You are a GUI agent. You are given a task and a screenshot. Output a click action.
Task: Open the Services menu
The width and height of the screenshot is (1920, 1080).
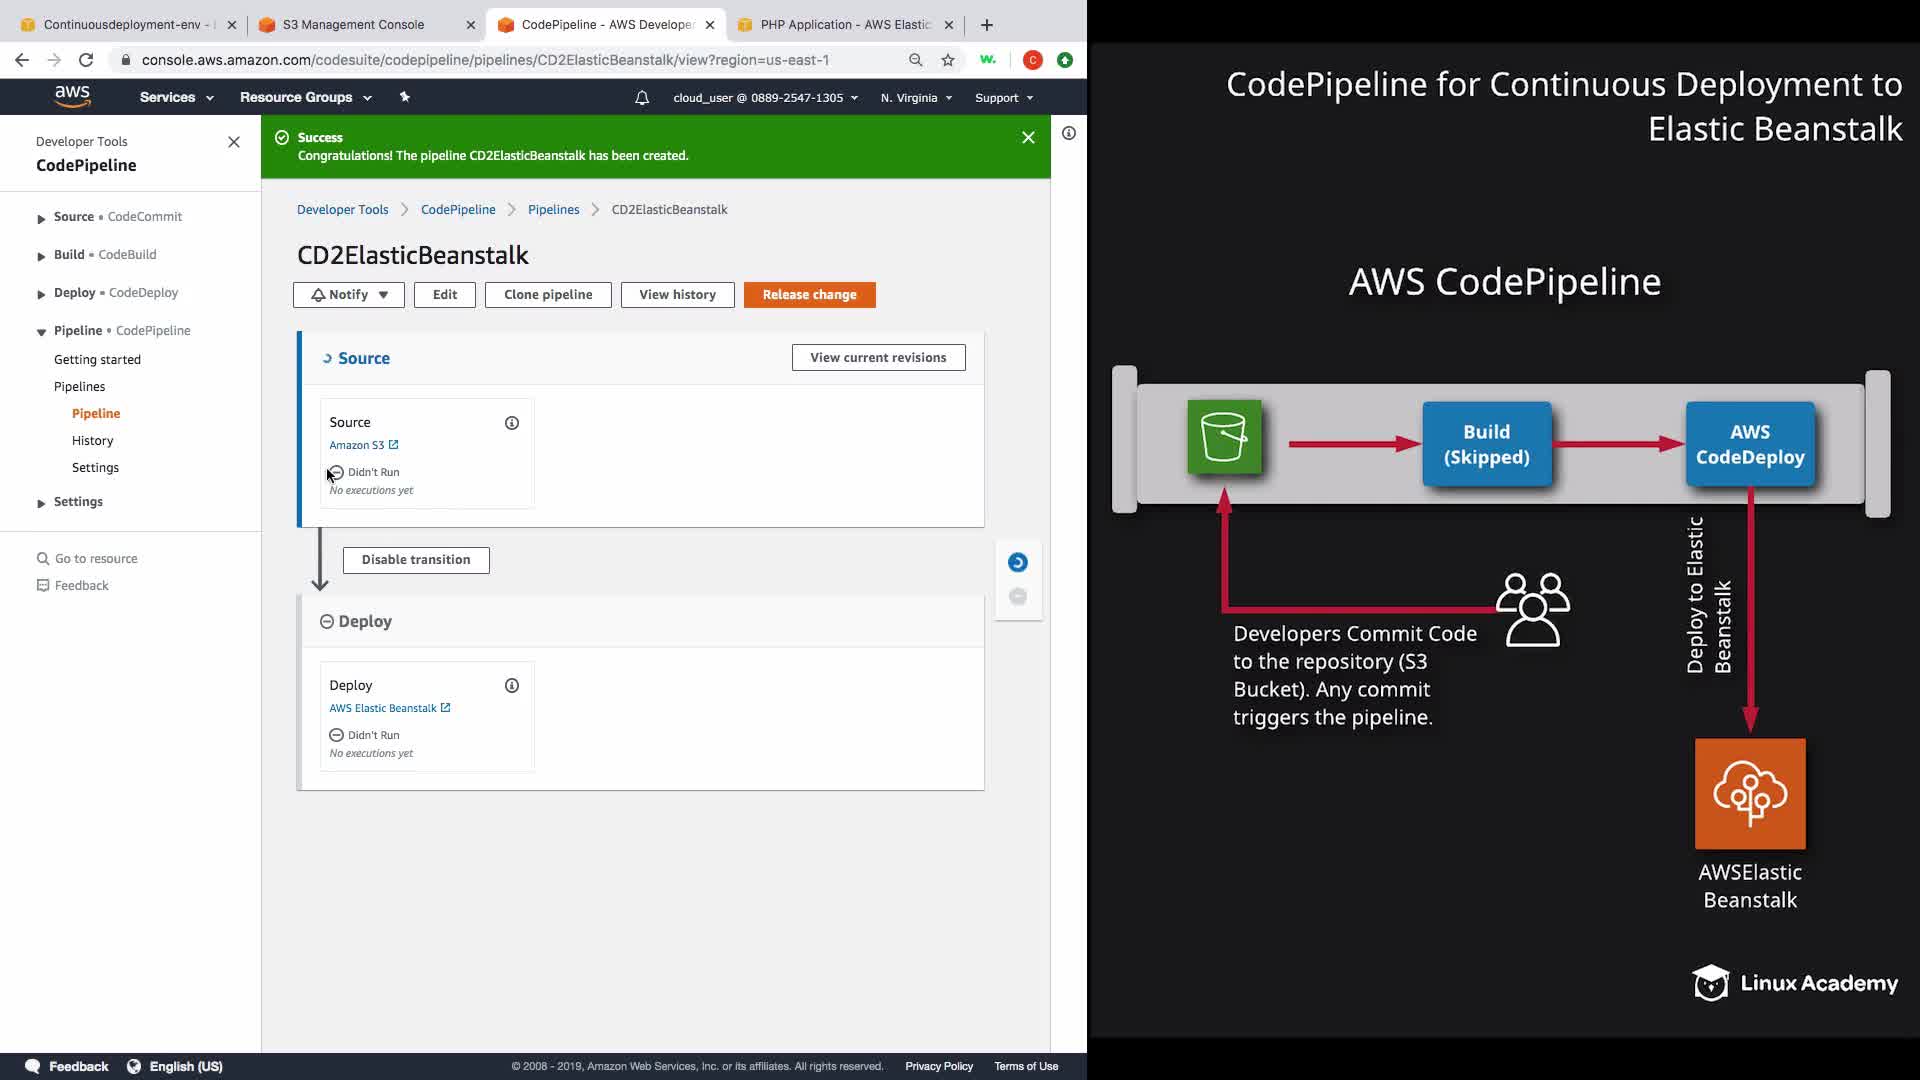pyautogui.click(x=176, y=97)
